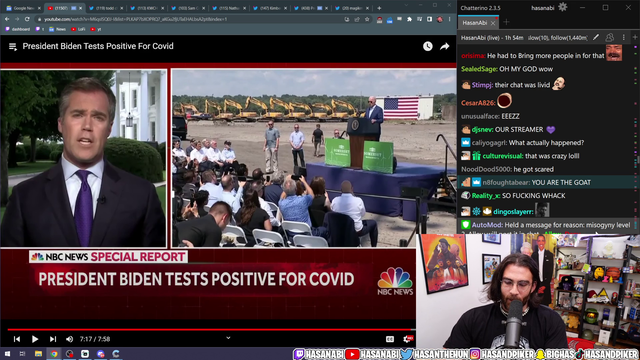Bookmark this page with the star icon

(x=367, y=19)
